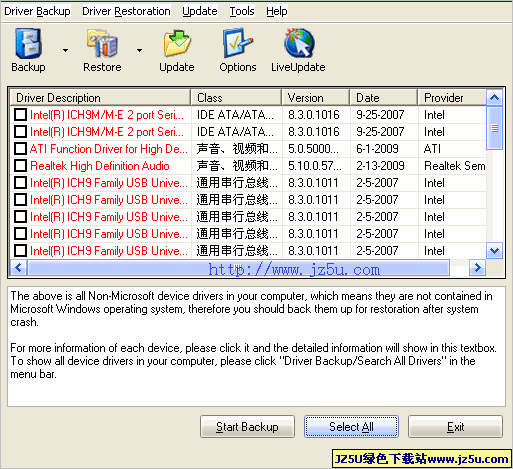
Task: Check the first Intel ICH9M/M-E driver checkbox
Action: [20, 115]
